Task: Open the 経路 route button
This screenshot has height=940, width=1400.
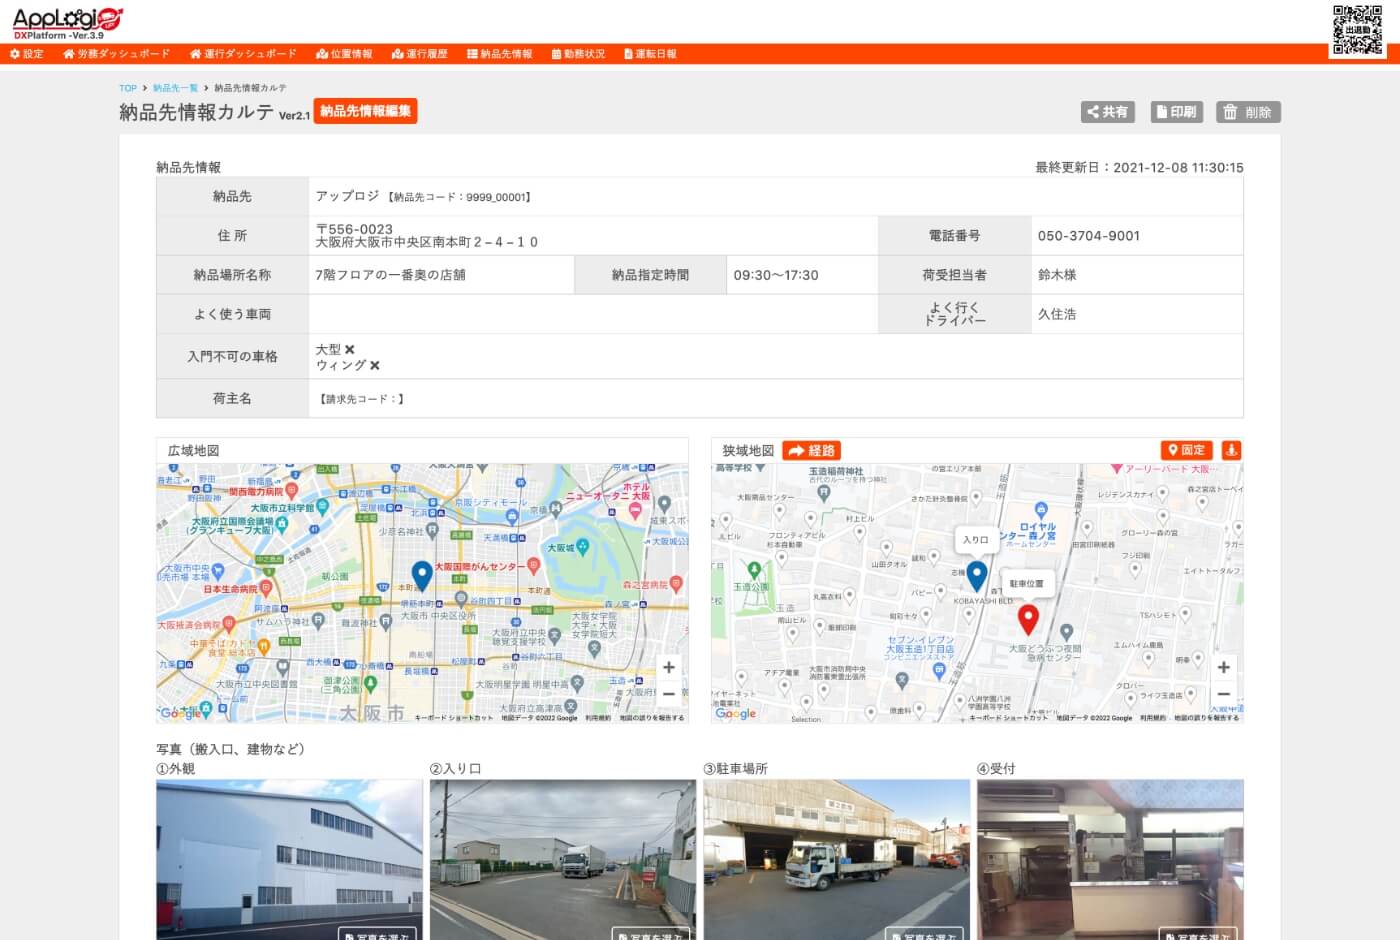Action: click(811, 451)
